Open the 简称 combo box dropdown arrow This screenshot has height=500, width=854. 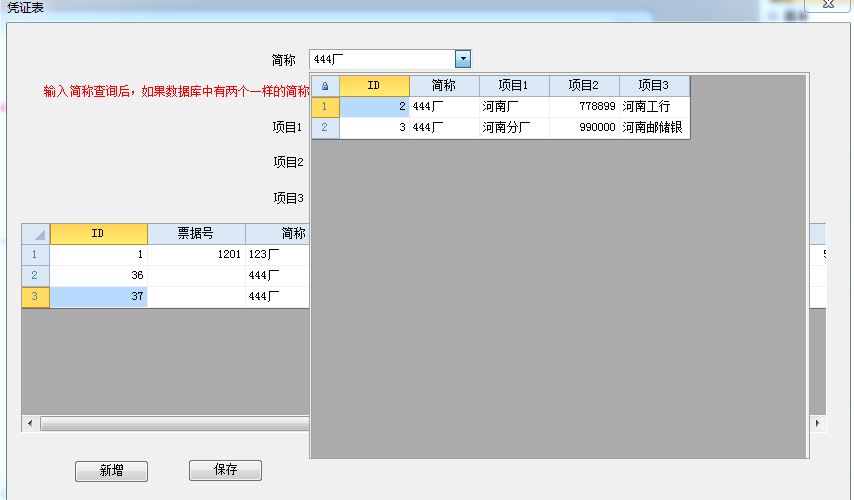pyautogui.click(x=462, y=59)
